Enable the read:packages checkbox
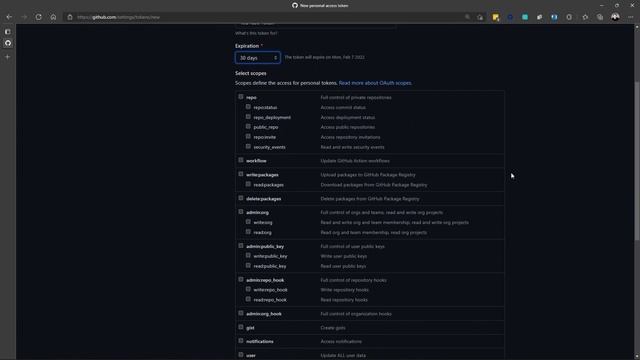 pyautogui.click(x=248, y=184)
